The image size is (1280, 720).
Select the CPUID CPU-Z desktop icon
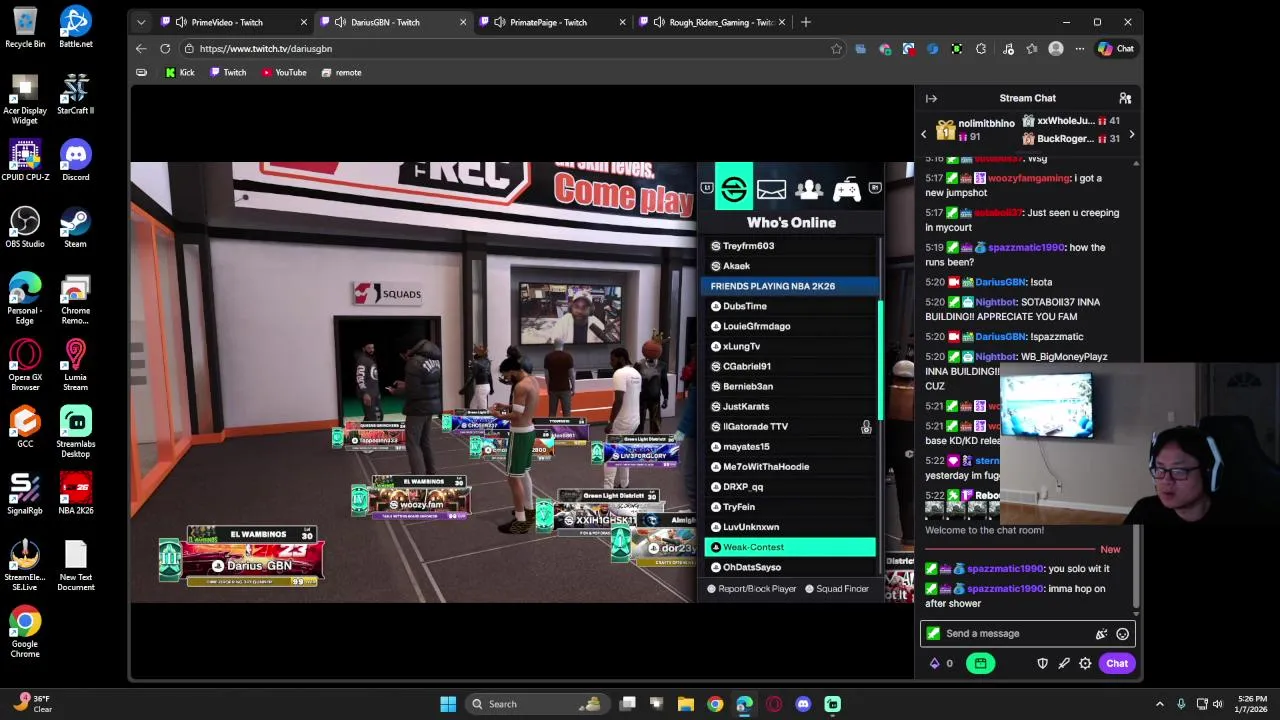point(25,160)
